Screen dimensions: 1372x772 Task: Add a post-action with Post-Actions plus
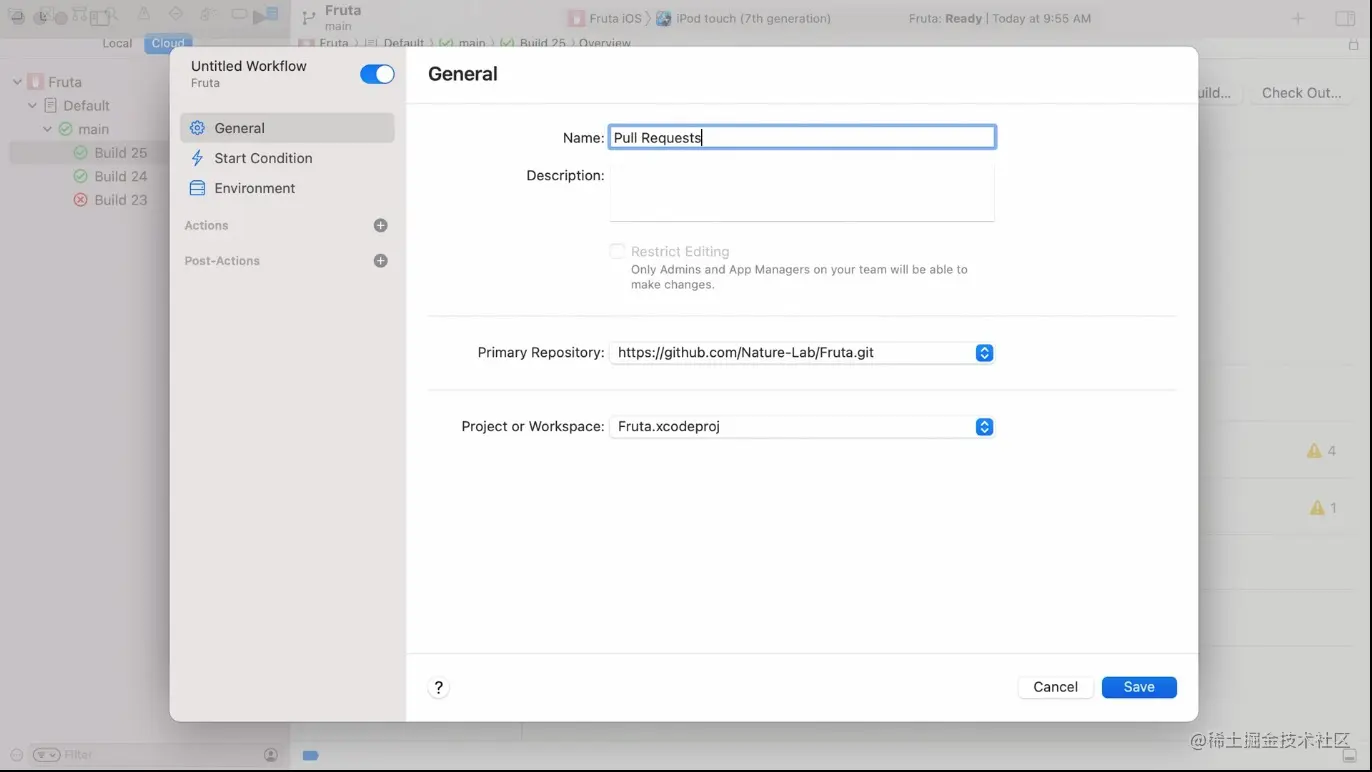pyautogui.click(x=380, y=261)
